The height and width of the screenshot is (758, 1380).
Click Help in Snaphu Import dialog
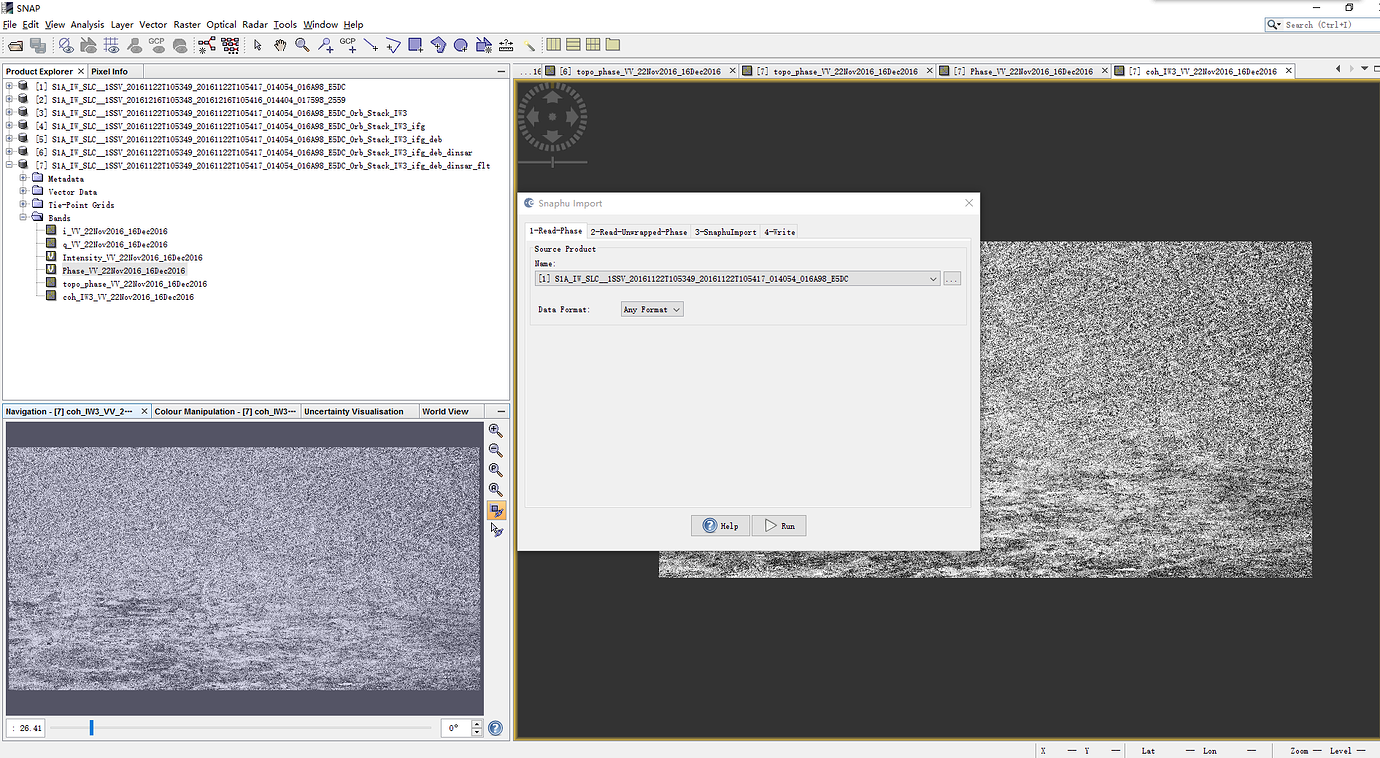click(x=720, y=526)
